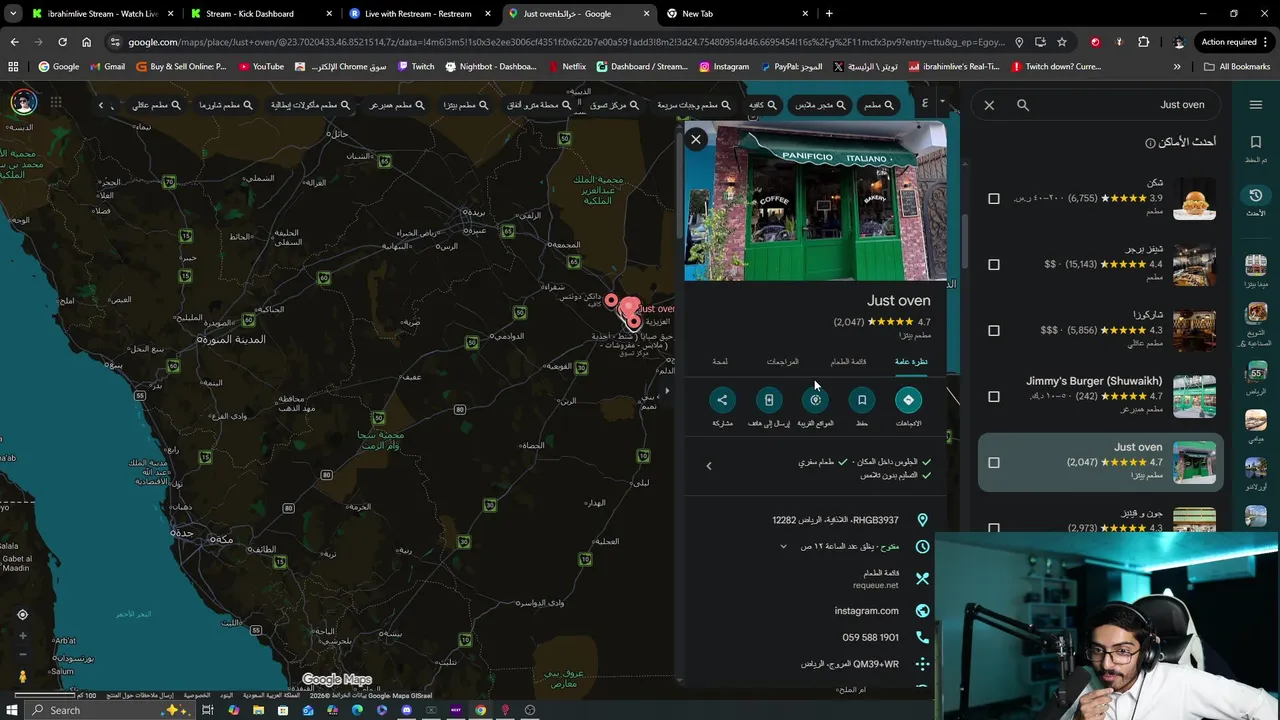The height and width of the screenshot is (720, 1280).
Task: Open the All Bookmarks folder
Action: pos(1237,67)
